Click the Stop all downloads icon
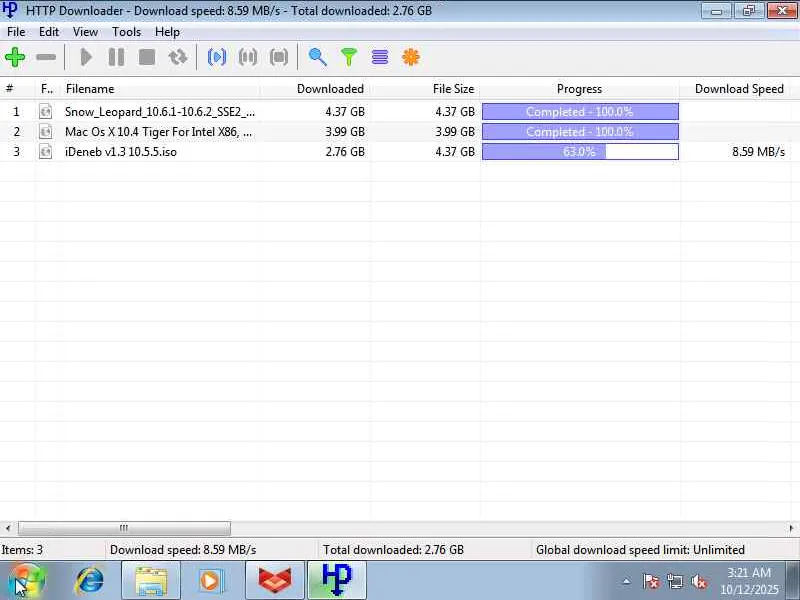The image size is (800, 600). point(279,57)
